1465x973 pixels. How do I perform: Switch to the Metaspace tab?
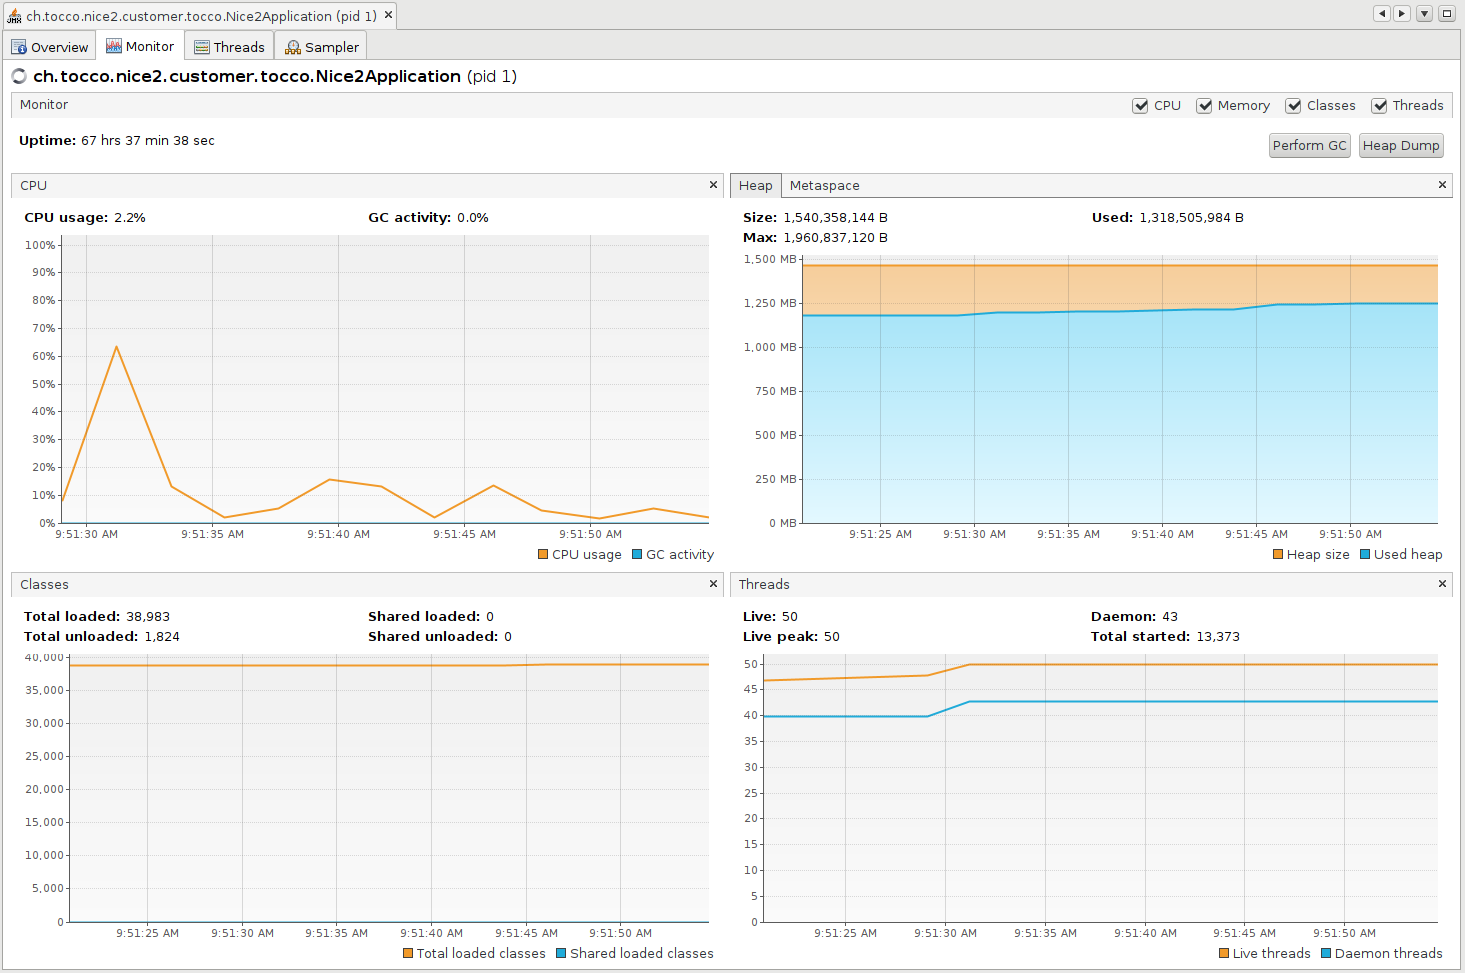pos(824,185)
